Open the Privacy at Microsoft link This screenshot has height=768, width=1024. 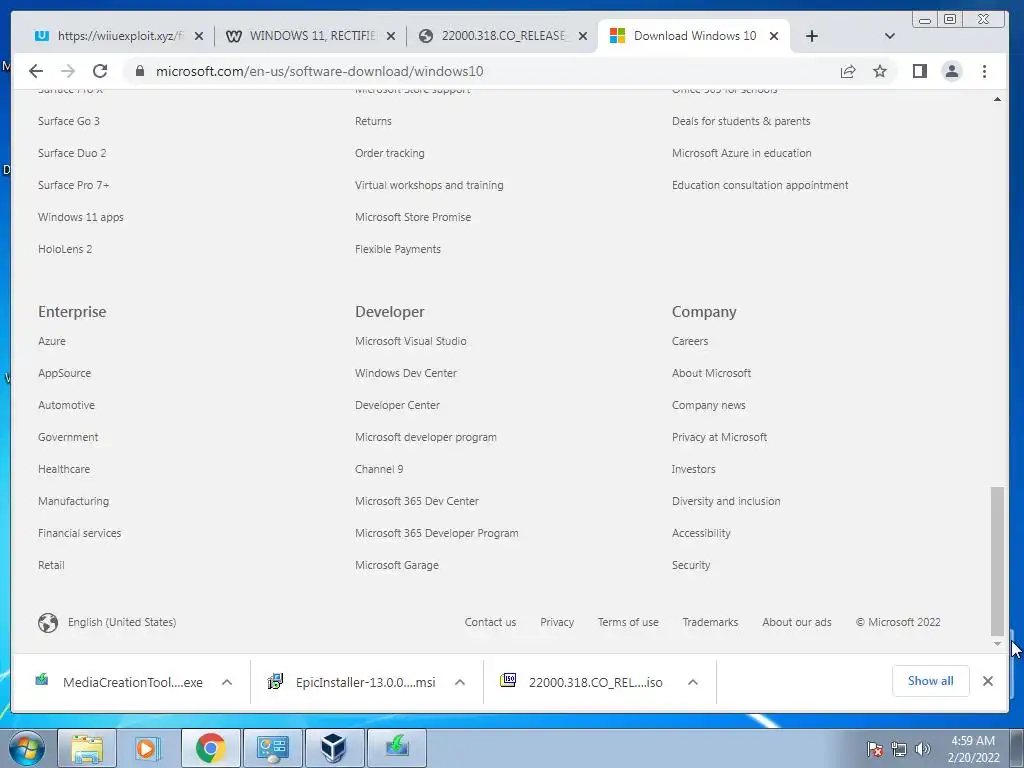719,437
